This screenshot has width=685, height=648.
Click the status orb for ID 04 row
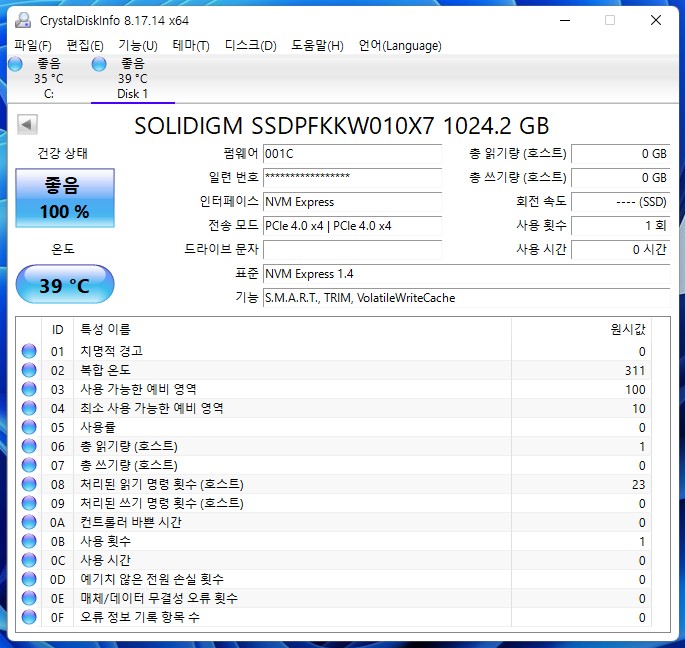pos(29,408)
